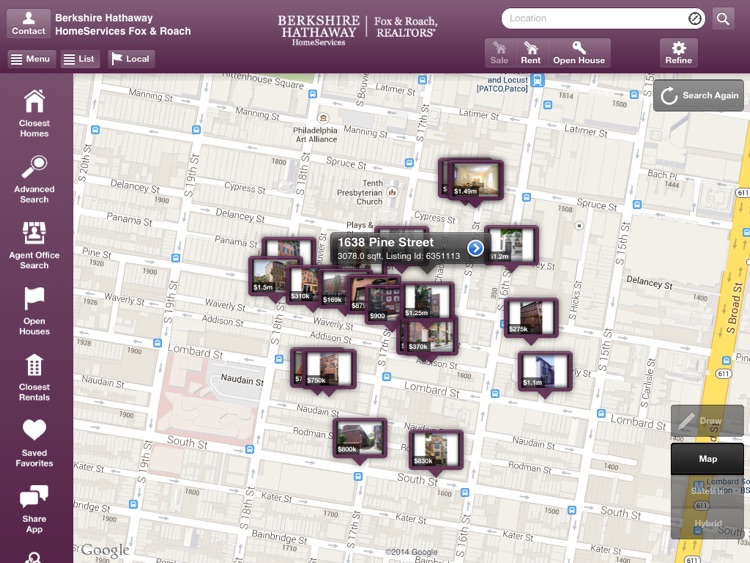Click the magnifier search button
The image size is (750, 563).
(723, 19)
